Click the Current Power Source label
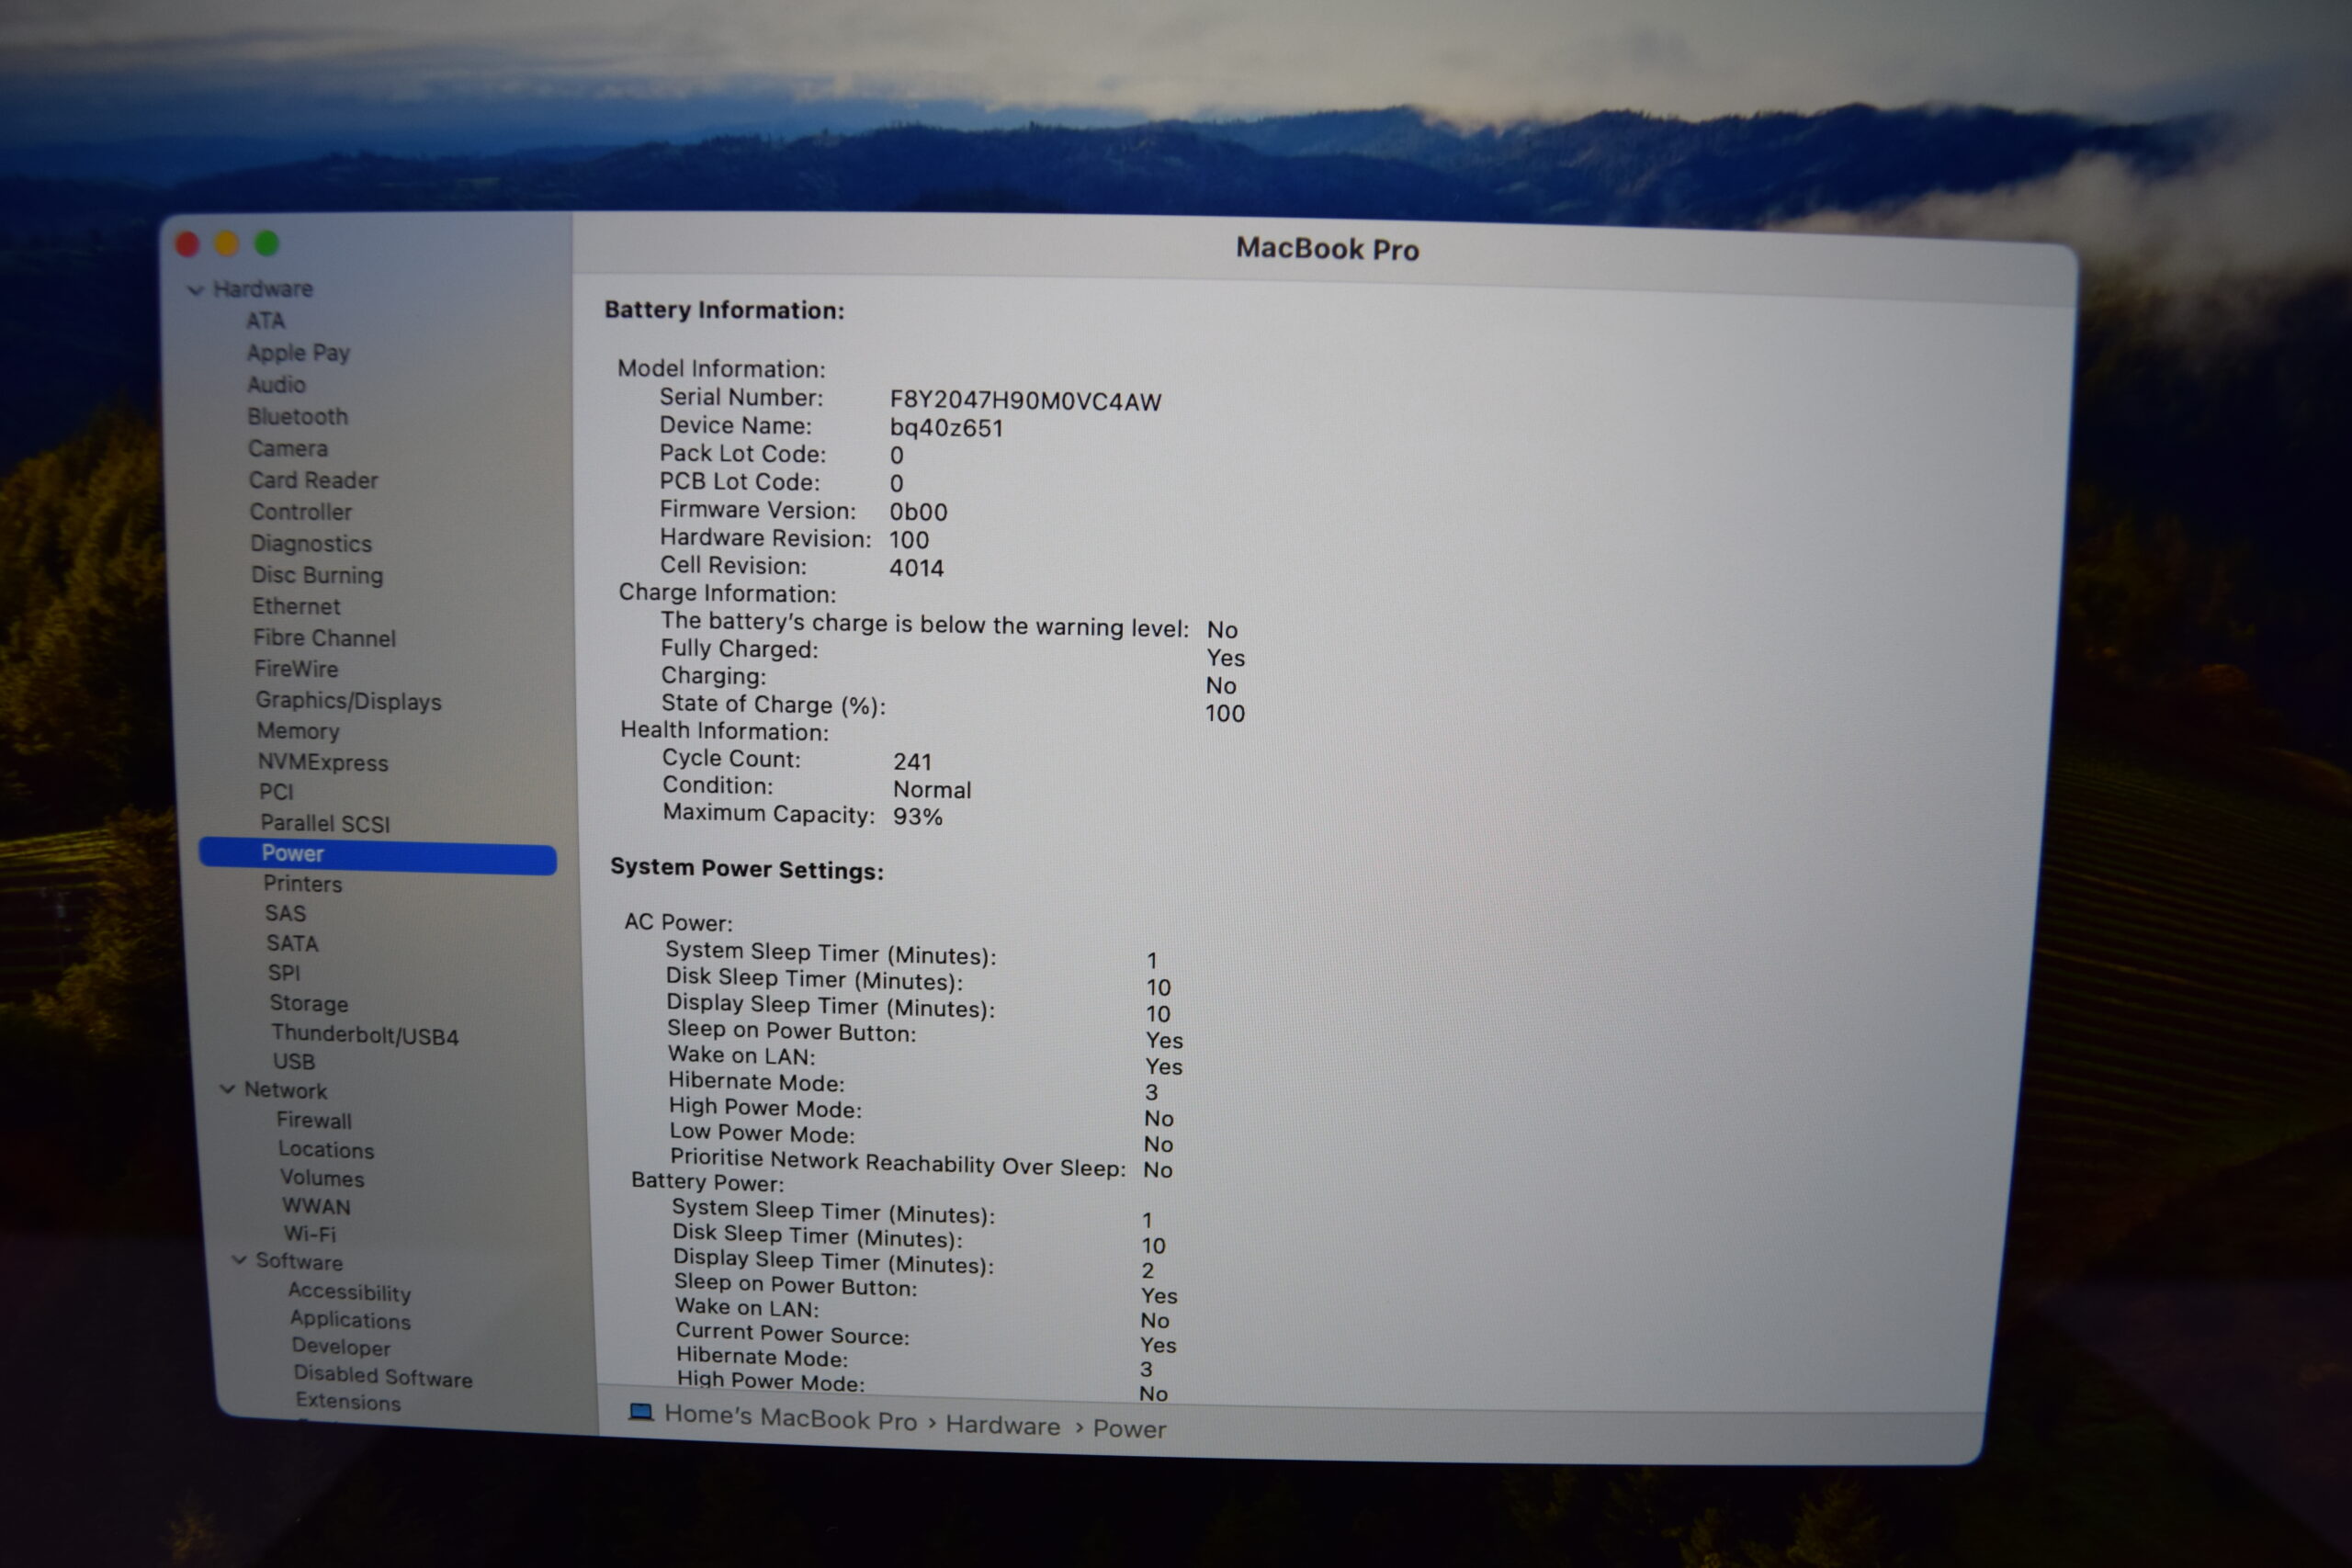The width and height of the screenshot is (2352, 1568). pyautogui.click(x=792, y=1334)
